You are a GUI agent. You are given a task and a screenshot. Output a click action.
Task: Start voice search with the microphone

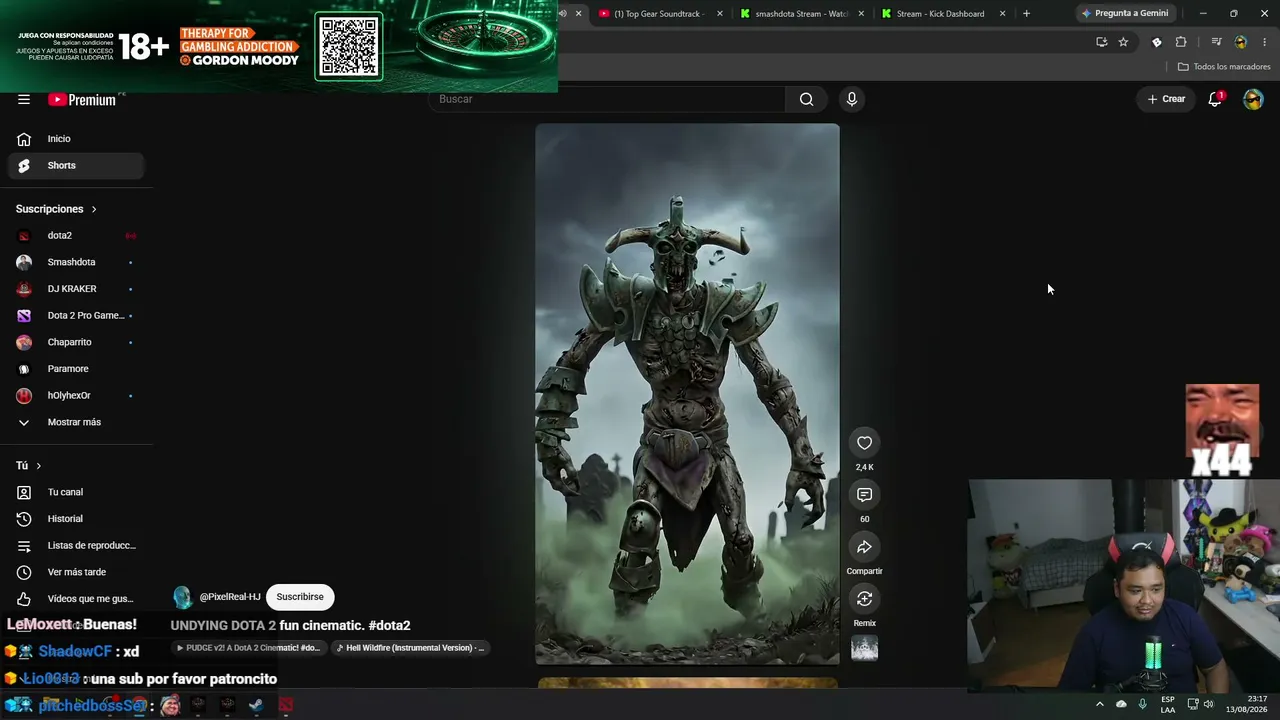click(852, 99)
